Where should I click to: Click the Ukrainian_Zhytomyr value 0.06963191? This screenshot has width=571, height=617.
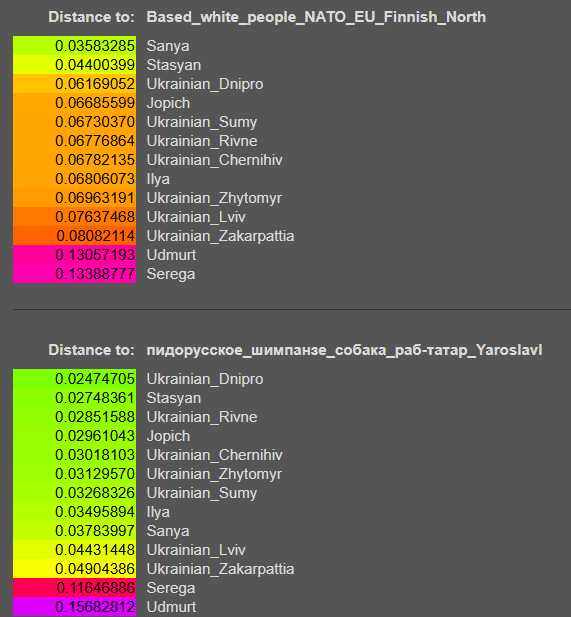74,198
